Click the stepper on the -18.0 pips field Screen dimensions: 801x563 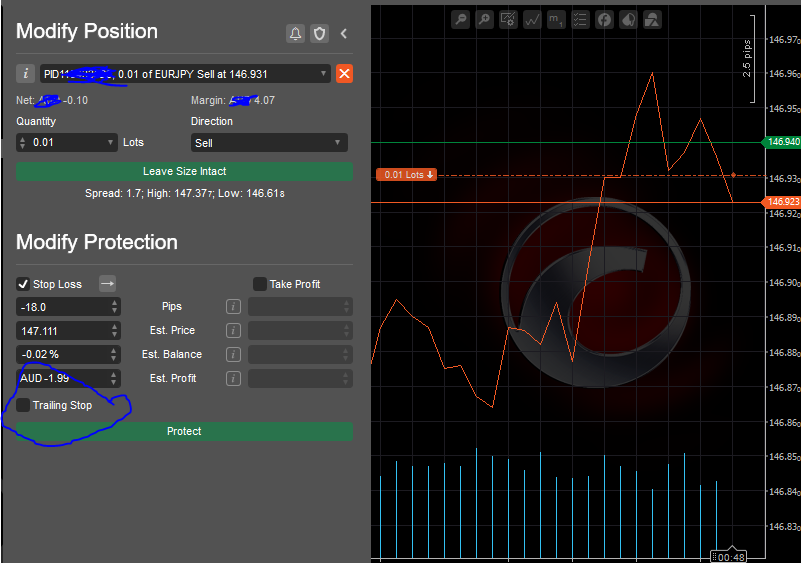tap(114, 307)
